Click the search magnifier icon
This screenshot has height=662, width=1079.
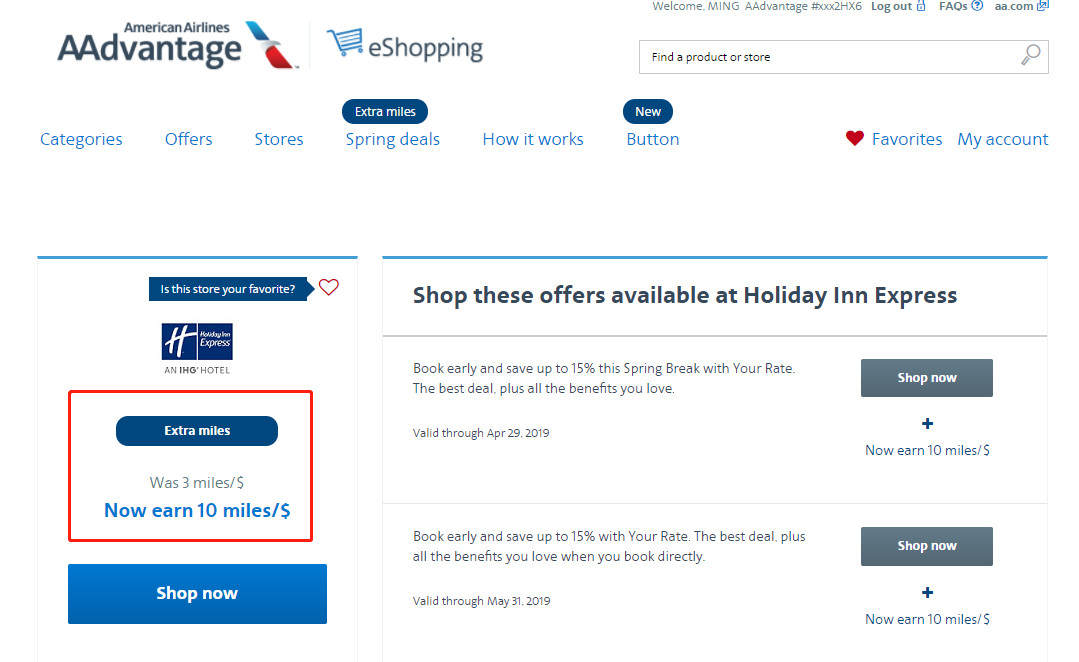coord(1030,55)
